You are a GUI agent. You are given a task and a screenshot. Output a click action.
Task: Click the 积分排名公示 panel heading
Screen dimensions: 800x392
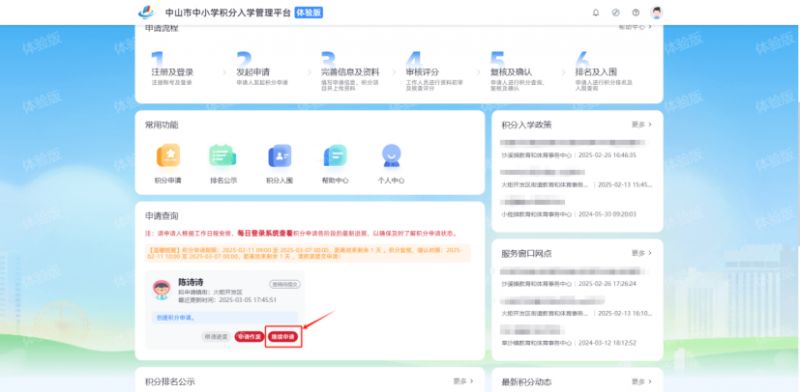click(x=170, y=382)
